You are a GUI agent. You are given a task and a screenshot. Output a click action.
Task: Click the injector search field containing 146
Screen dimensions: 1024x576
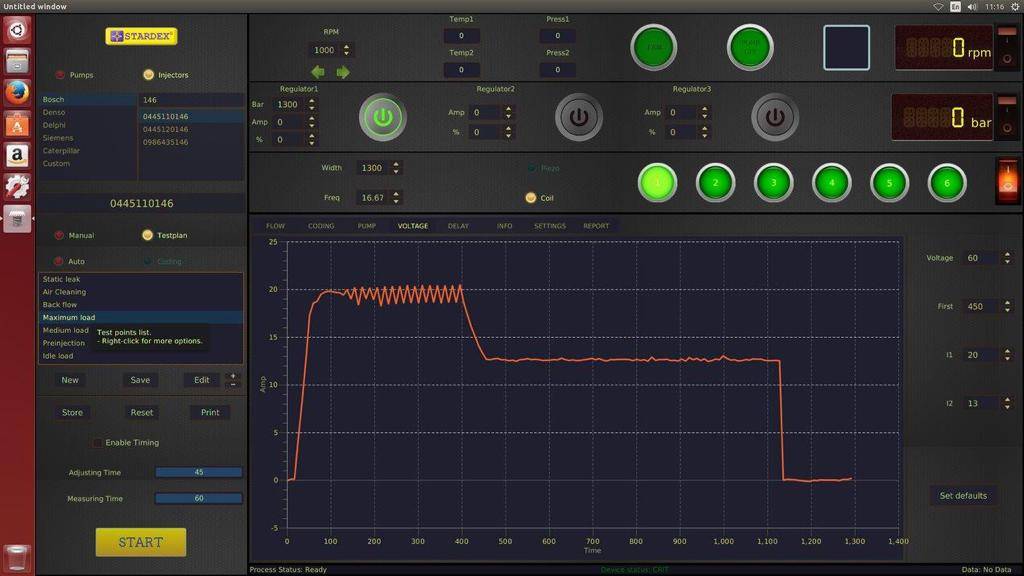[191, 100]
